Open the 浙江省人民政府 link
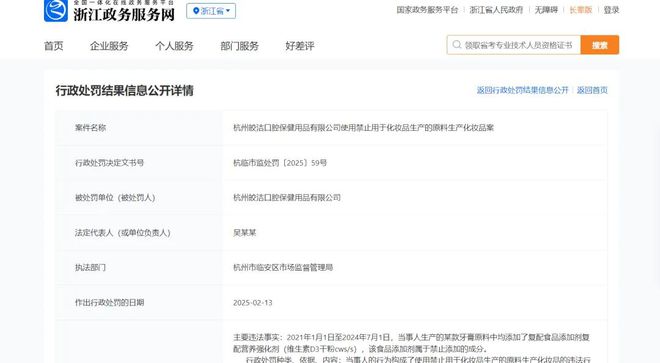Image resolution: width=660 pixels, height=363 pixels. pos(496,10)
